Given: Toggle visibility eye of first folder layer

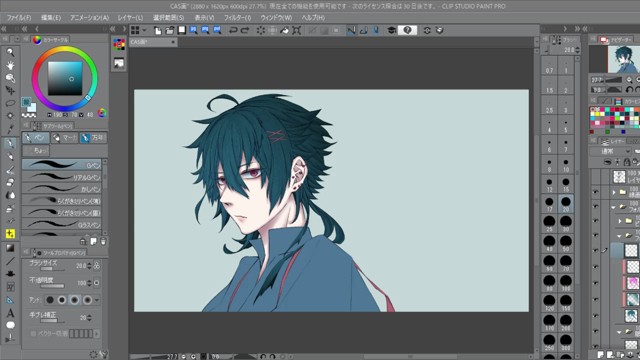Looking at the screenshot, I should pyautogui.click(x=596, y=191).
